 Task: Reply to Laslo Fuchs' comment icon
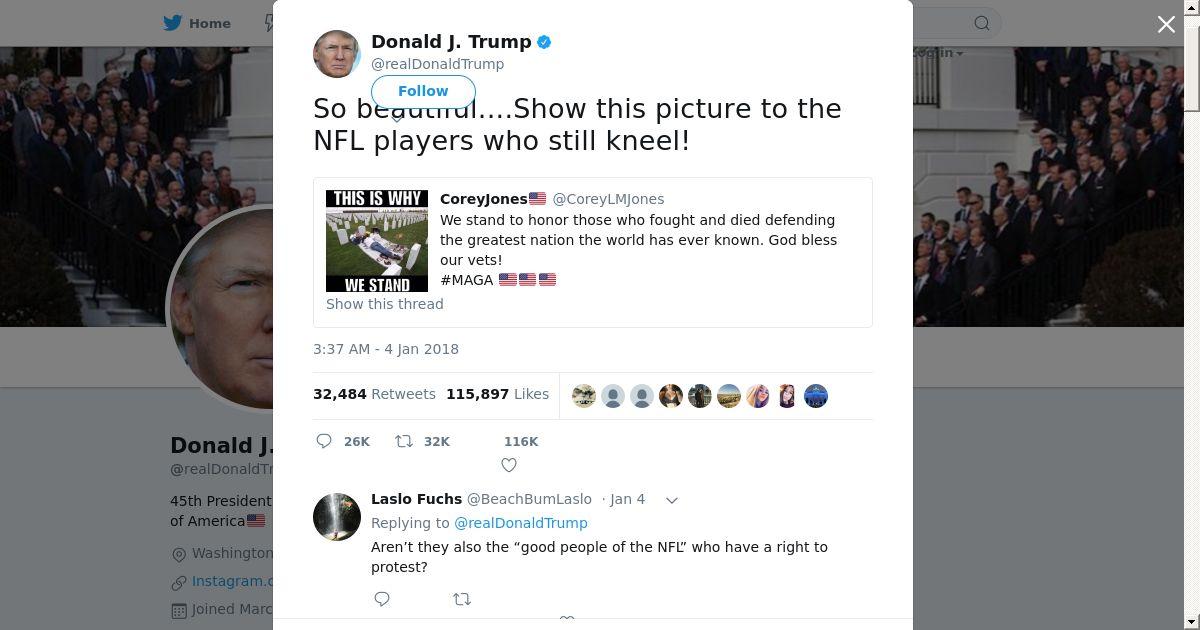(382, 599)
